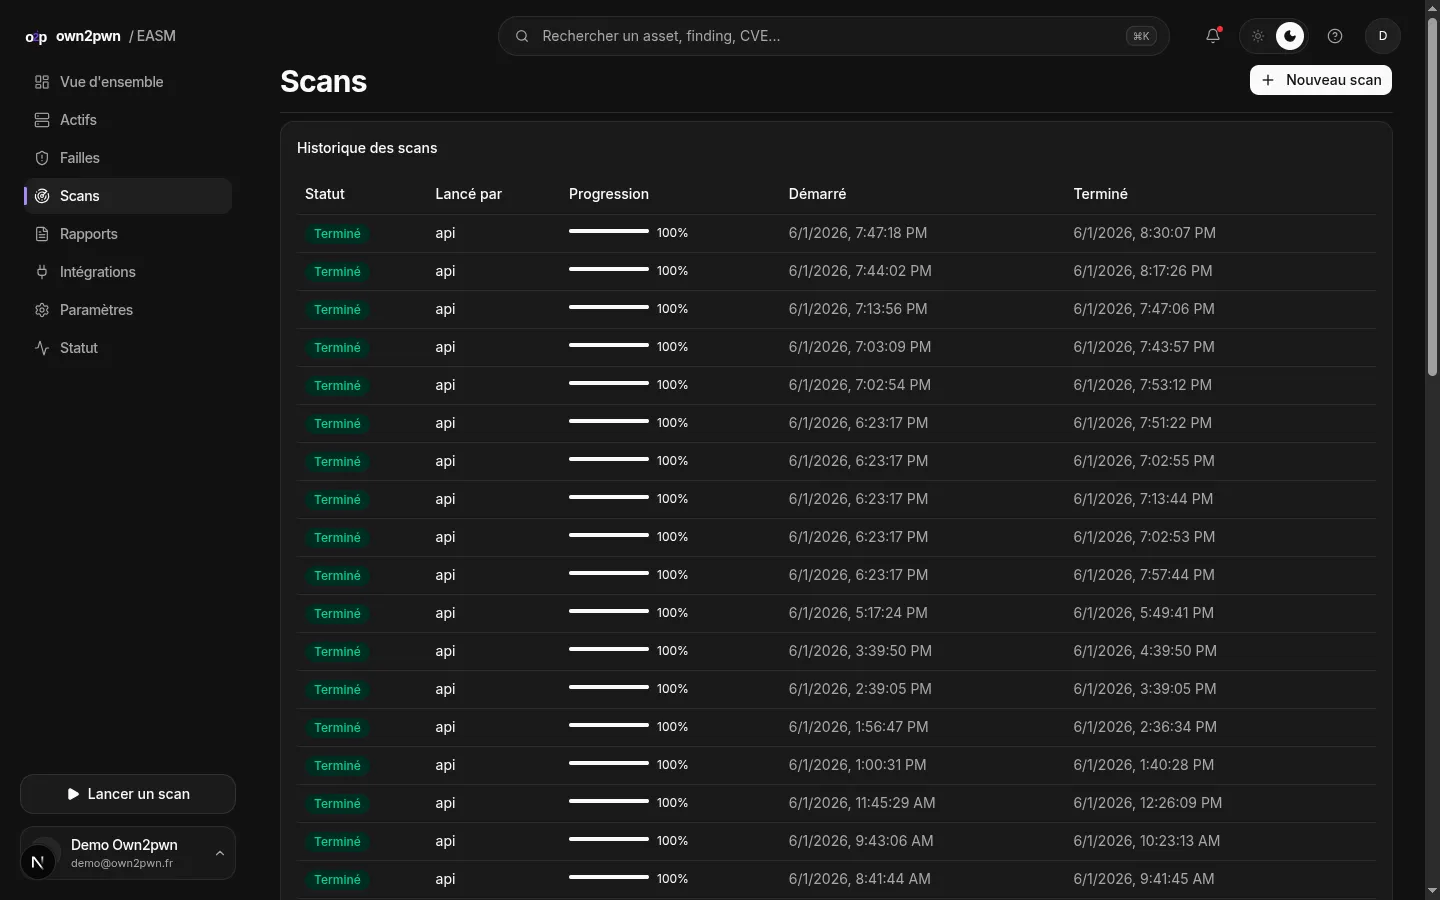This screenshot has width=1440, height=900.
Task: Select start time '6/1/2026, 8:41:44 AM'
Action: point(860,879)
